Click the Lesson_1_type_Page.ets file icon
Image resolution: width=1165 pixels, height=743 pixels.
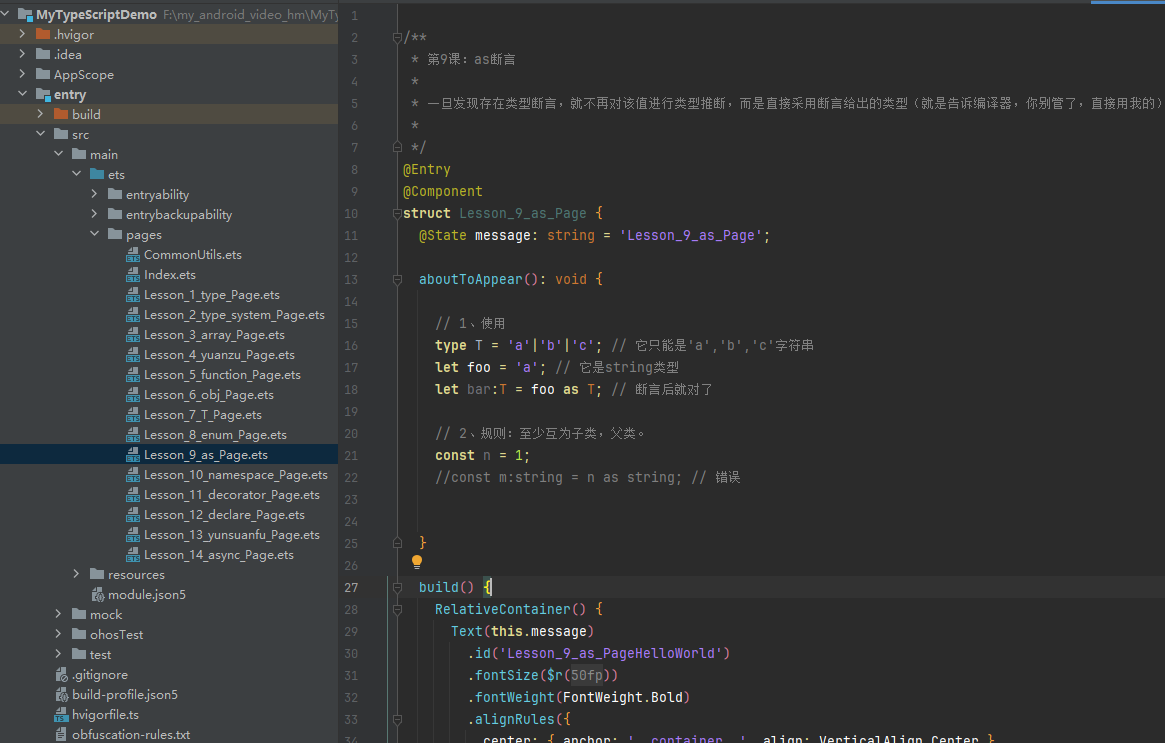[x=133, y=295]
